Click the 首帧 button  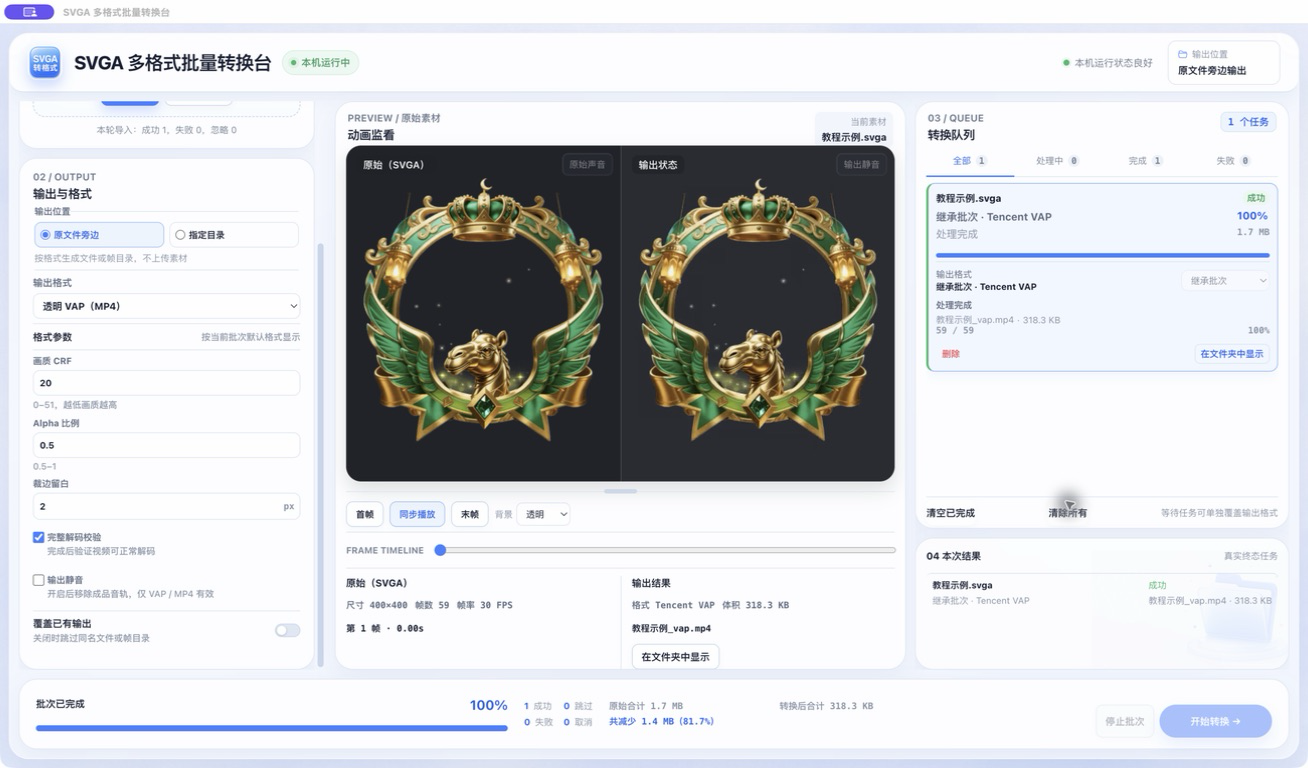(365, 514)
